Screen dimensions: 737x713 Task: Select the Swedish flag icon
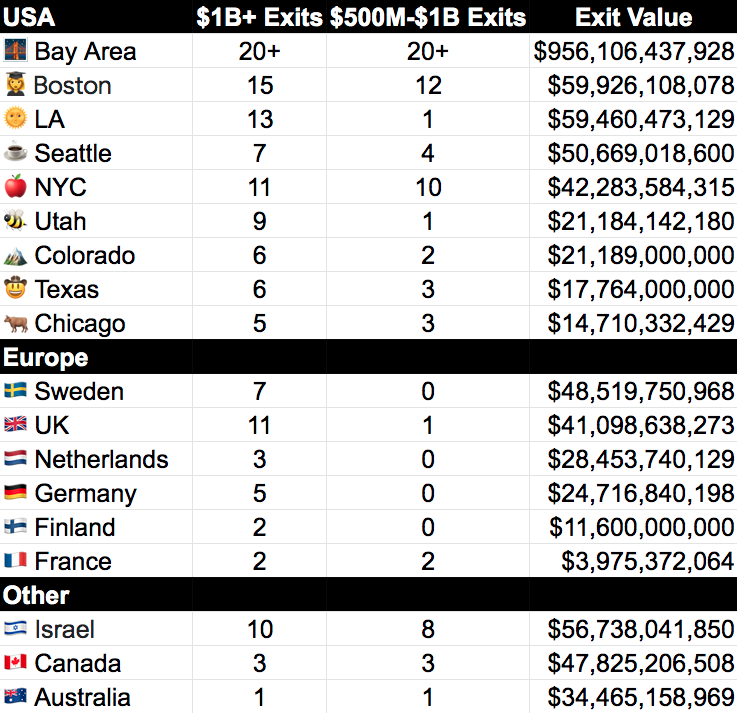tap(16, 390)
